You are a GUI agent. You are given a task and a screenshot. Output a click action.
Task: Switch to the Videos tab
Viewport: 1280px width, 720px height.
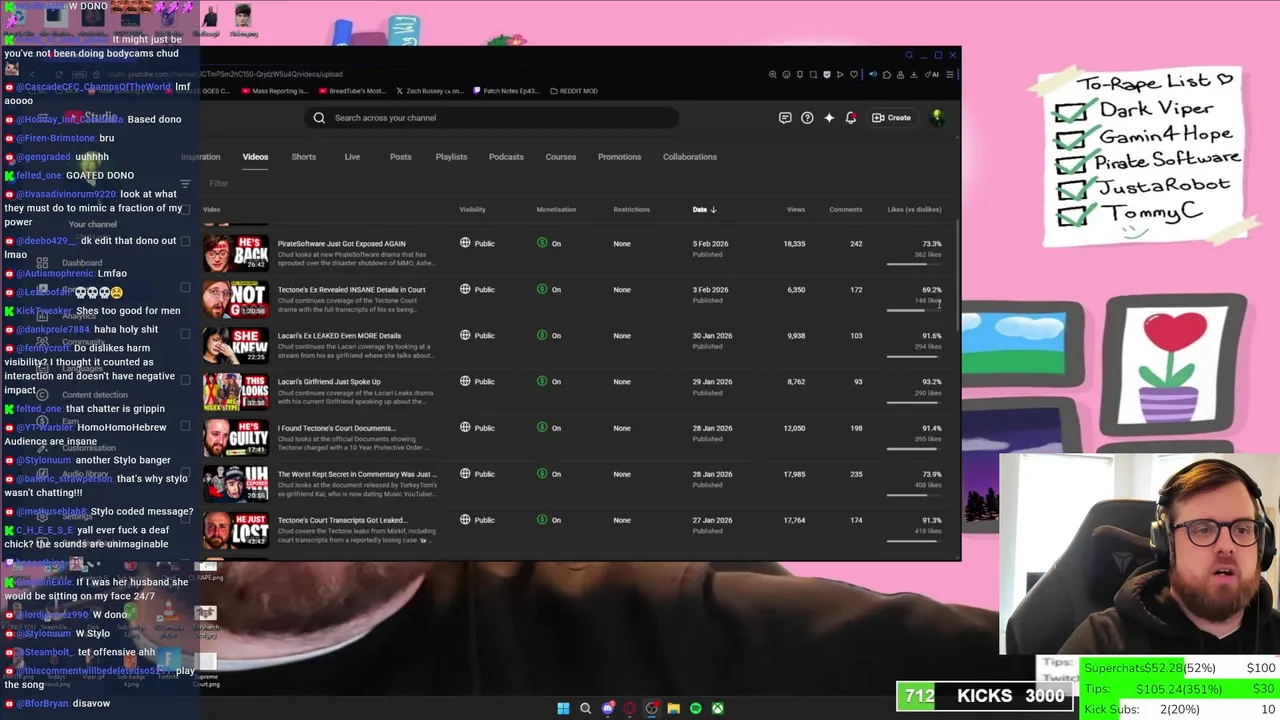click(255, 157)
